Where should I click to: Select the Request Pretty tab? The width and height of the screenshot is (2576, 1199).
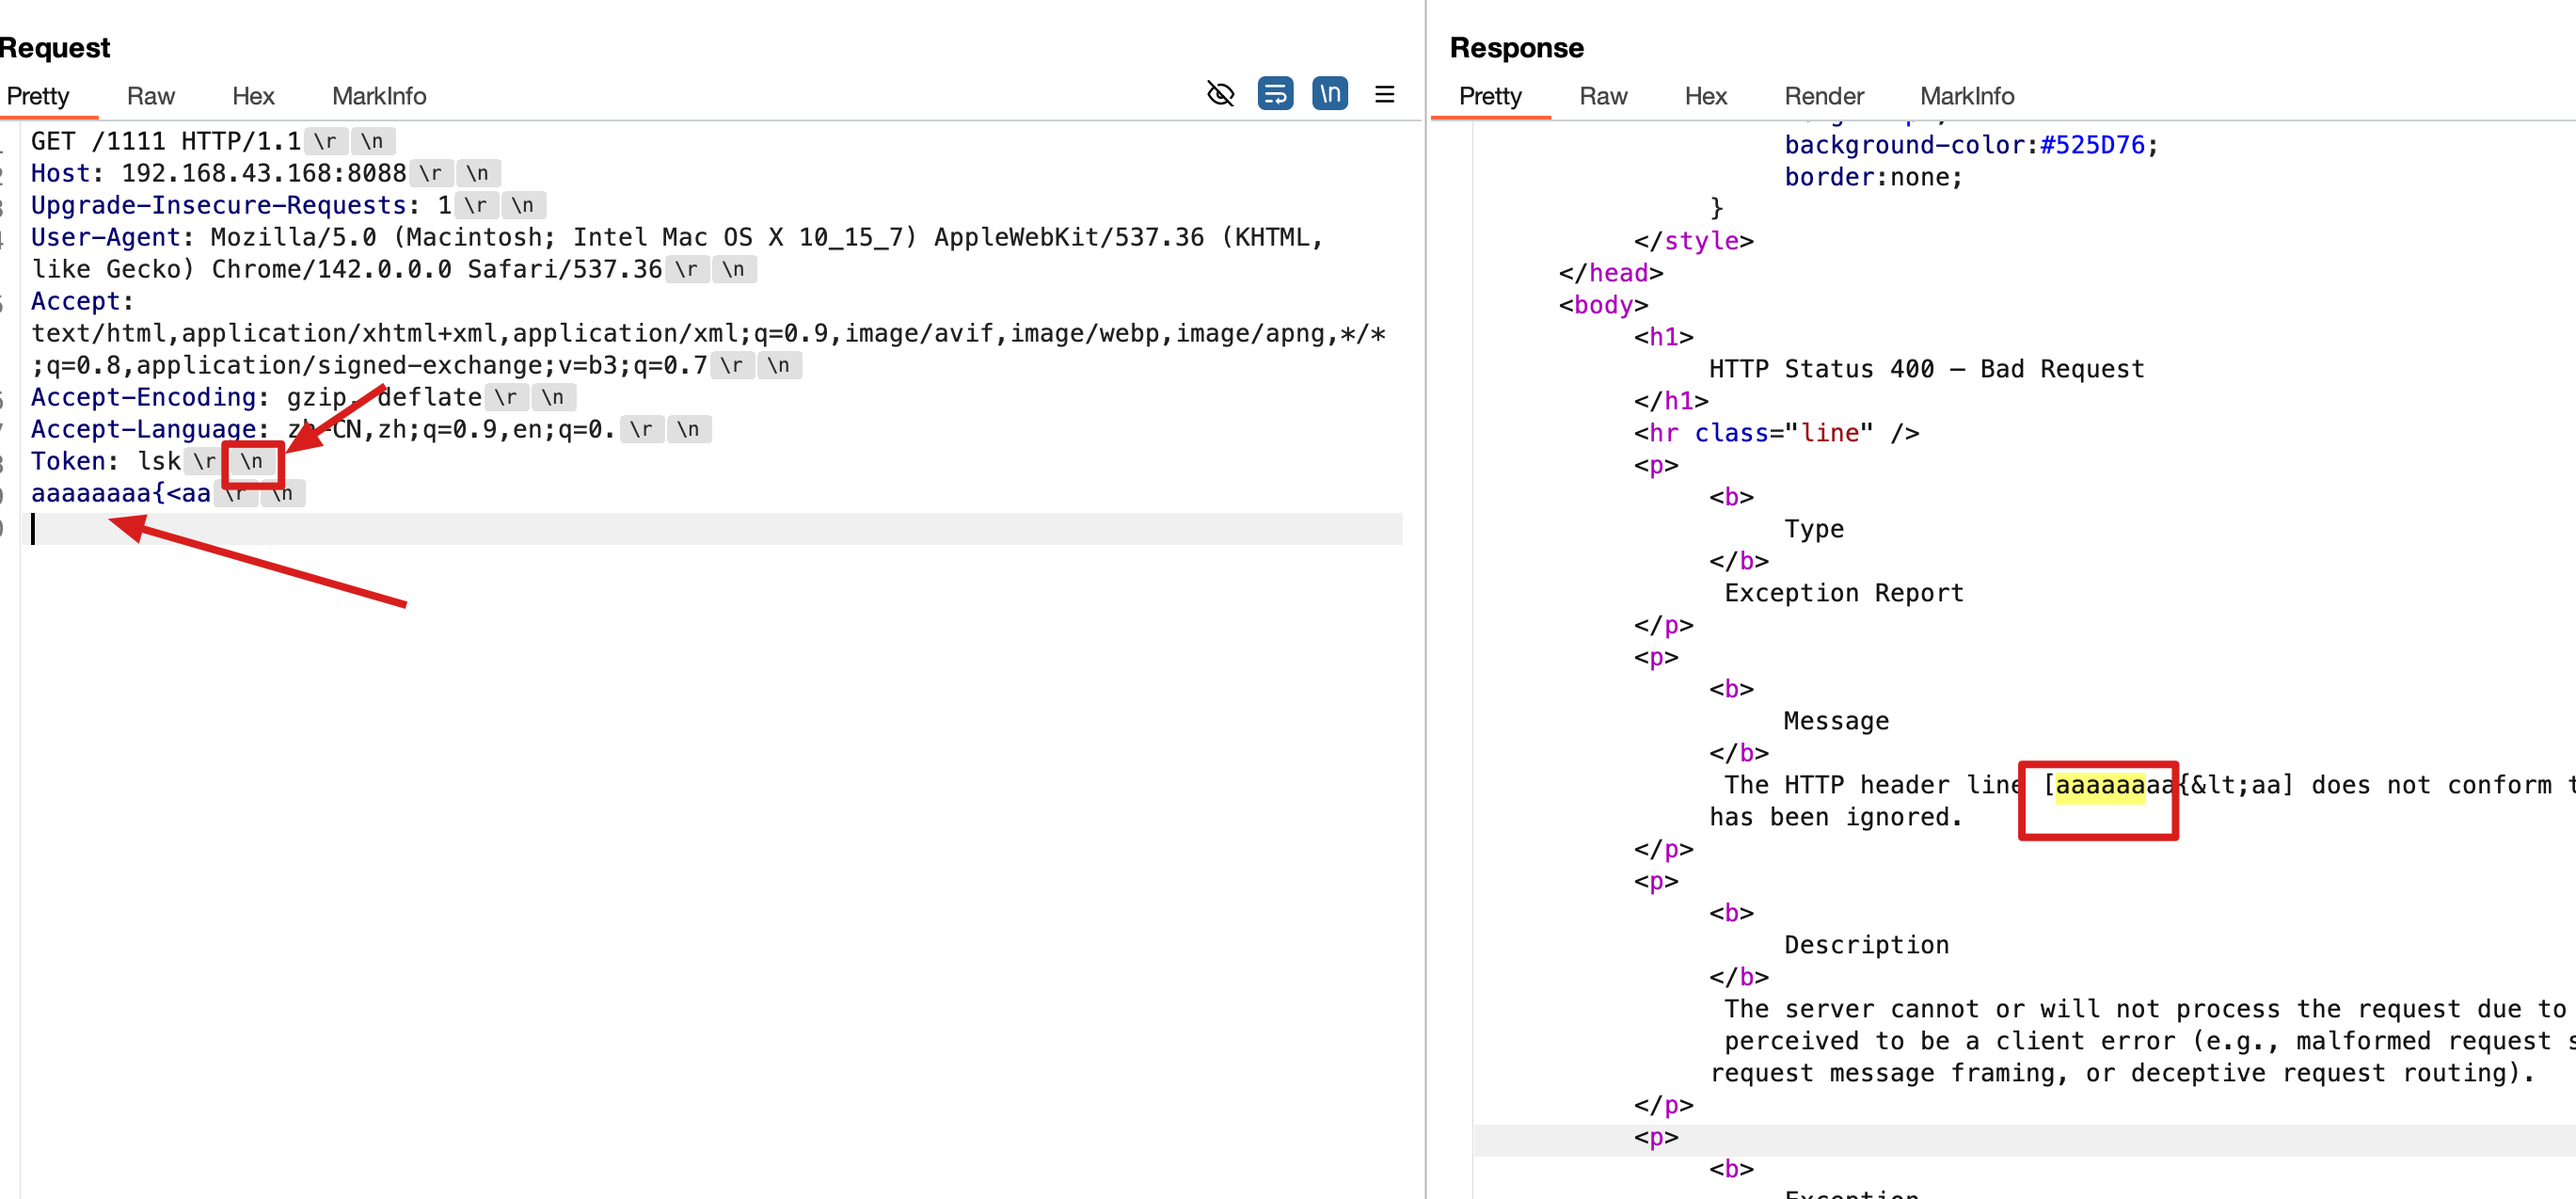(38, 96)
